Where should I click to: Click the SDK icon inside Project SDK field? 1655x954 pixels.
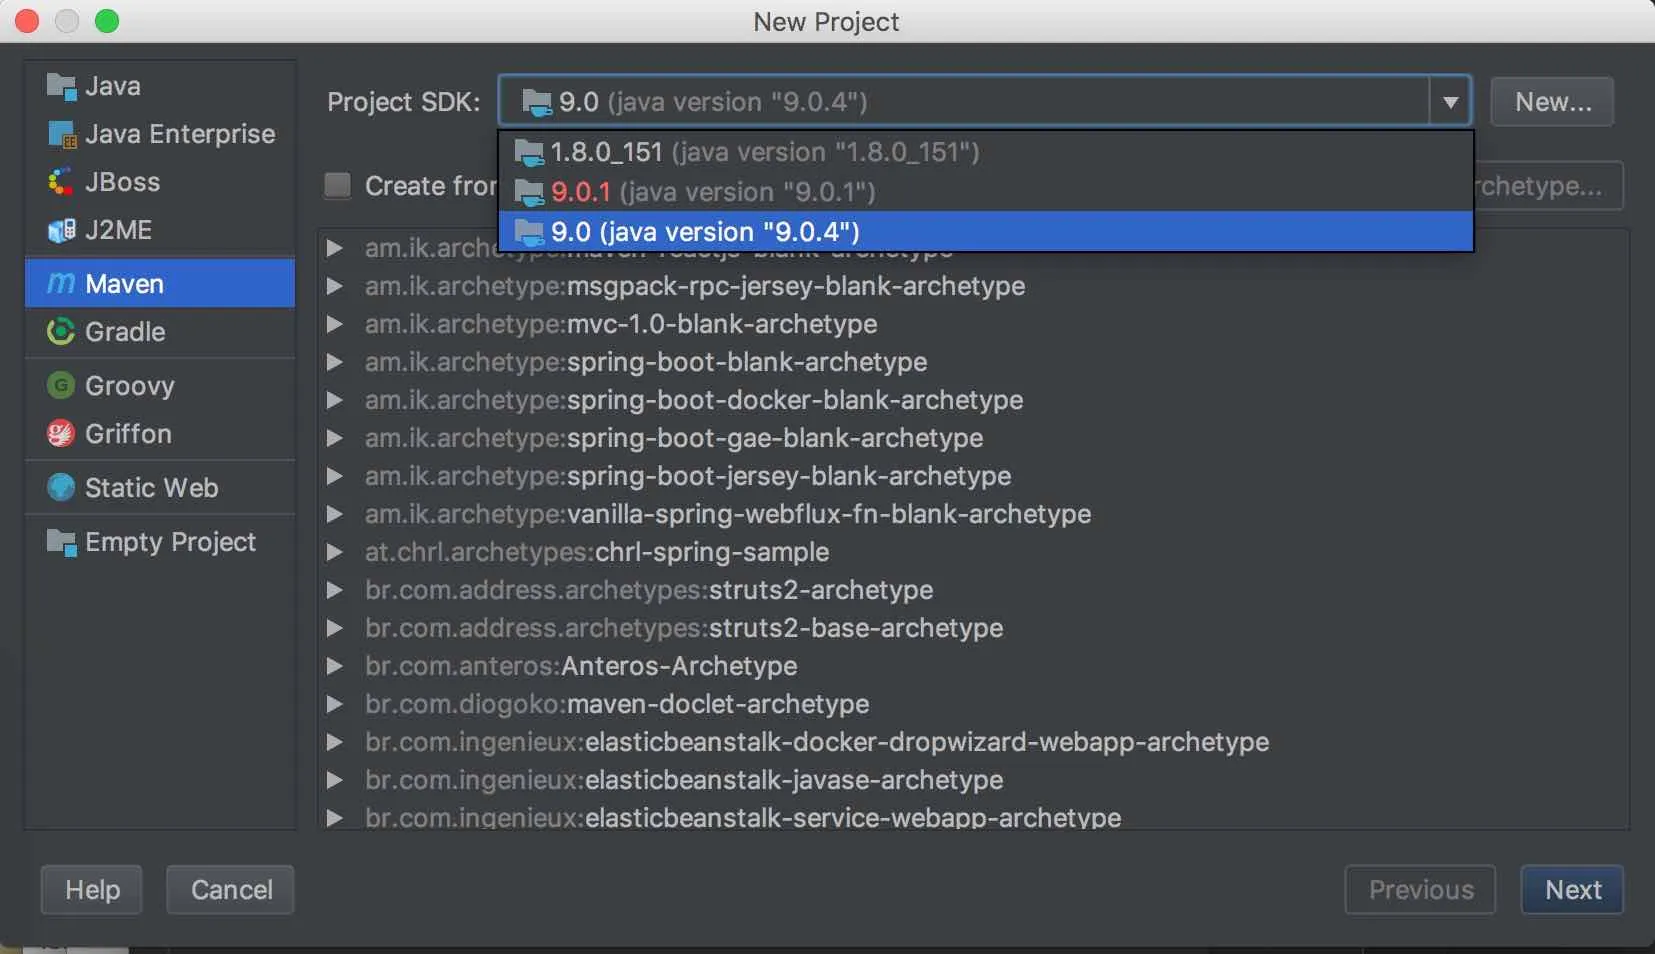(x=537, y=102)
